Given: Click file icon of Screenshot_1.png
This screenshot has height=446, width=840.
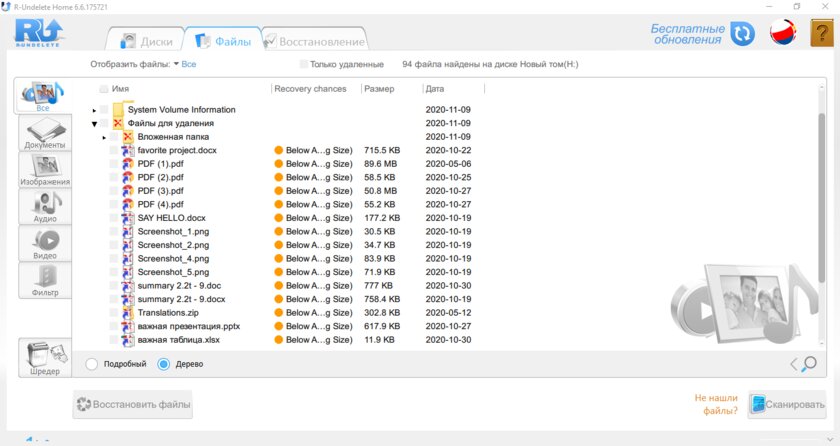Looking at the screenshot, I should (x=128, y=231).
